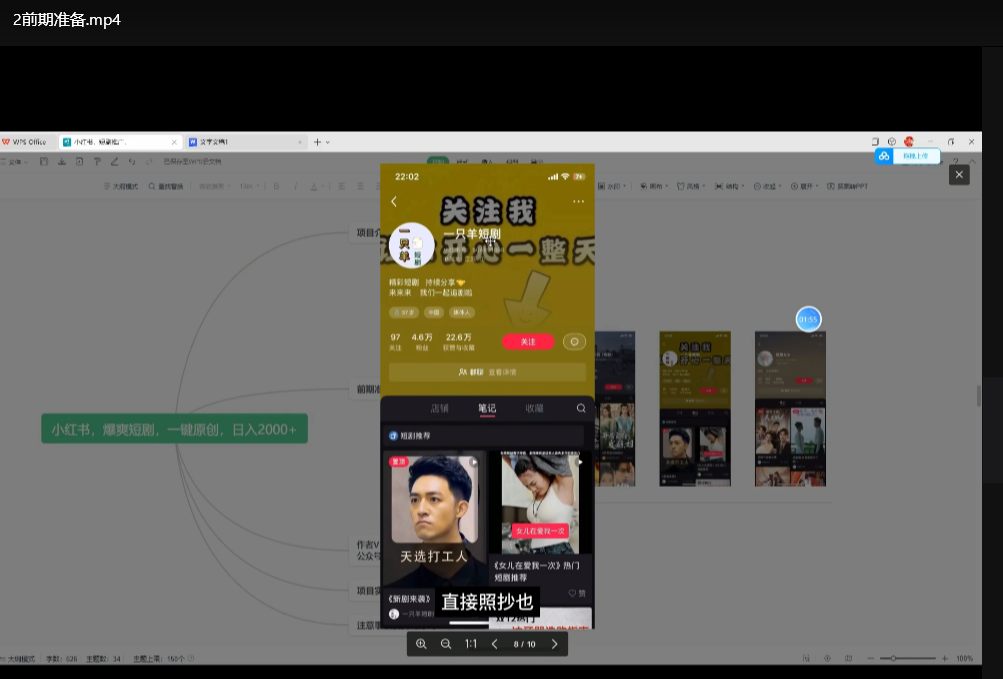This screenshot has height=679, width=1003.
Task: Click the export download icon in toolbar
Action: [x=62, y=162]
